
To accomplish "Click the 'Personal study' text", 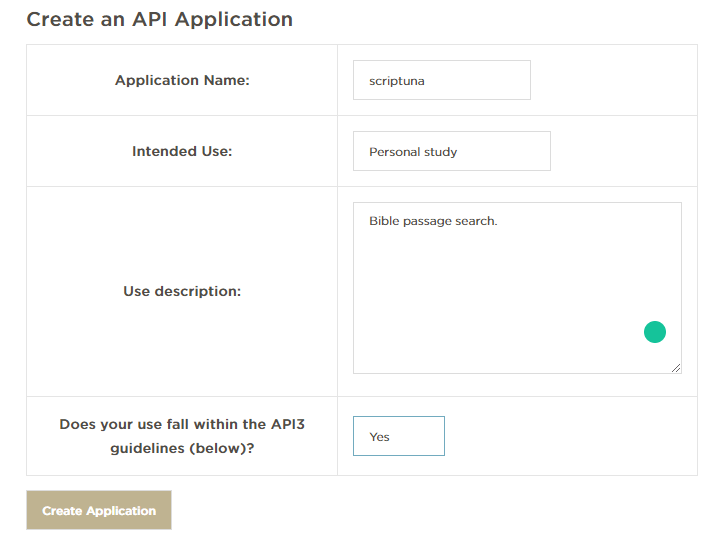I will (x=413, y=152).
